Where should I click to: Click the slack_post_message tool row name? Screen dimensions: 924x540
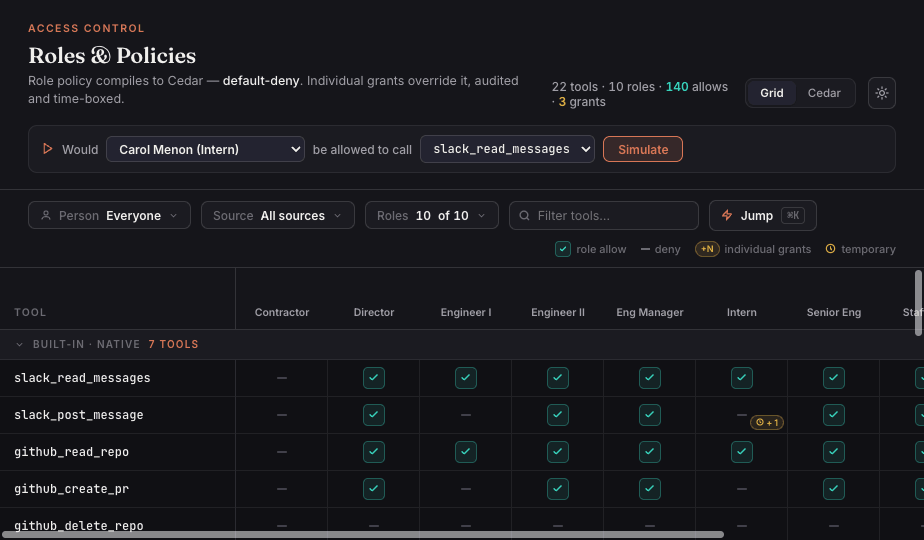tap(78, 414)
